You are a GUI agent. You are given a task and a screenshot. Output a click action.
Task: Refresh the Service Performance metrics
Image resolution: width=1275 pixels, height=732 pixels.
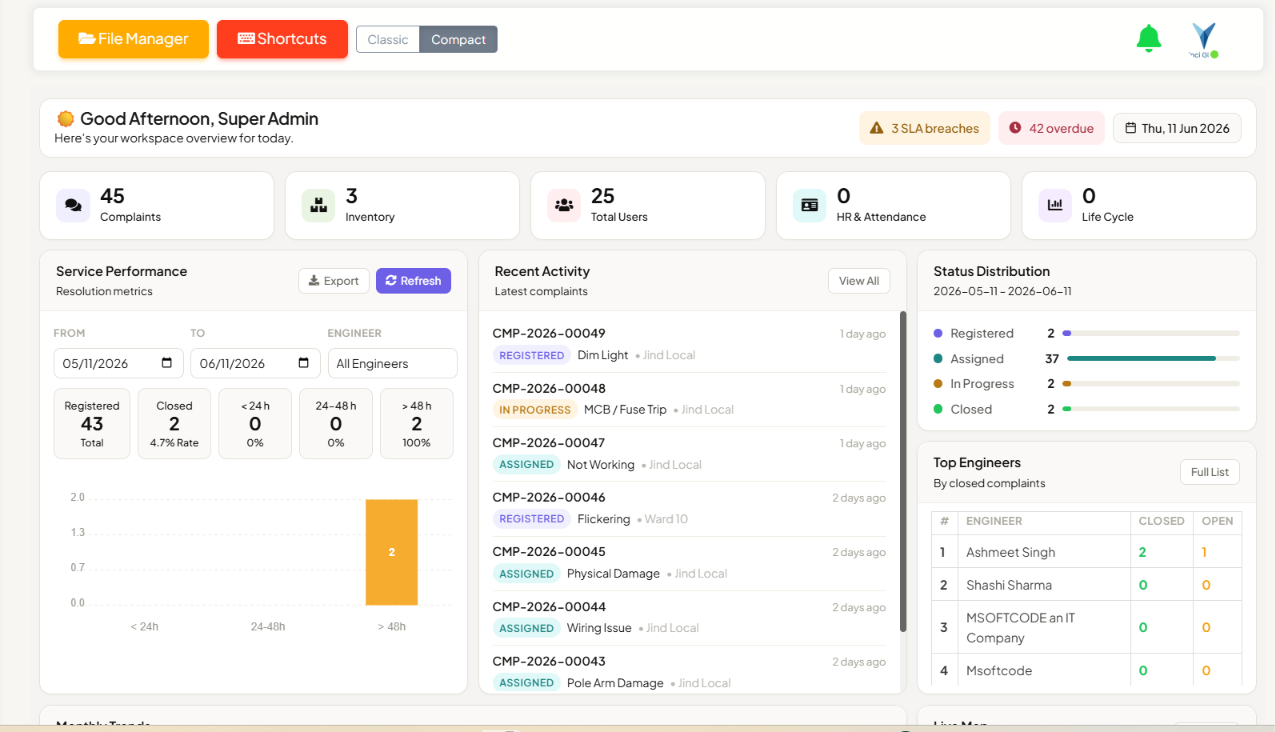(413, 281)
